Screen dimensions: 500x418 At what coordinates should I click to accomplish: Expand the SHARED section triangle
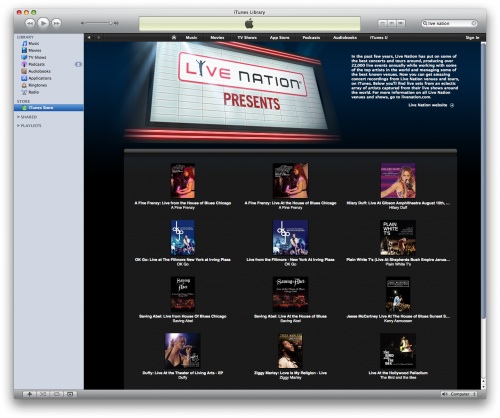(18, 117)
